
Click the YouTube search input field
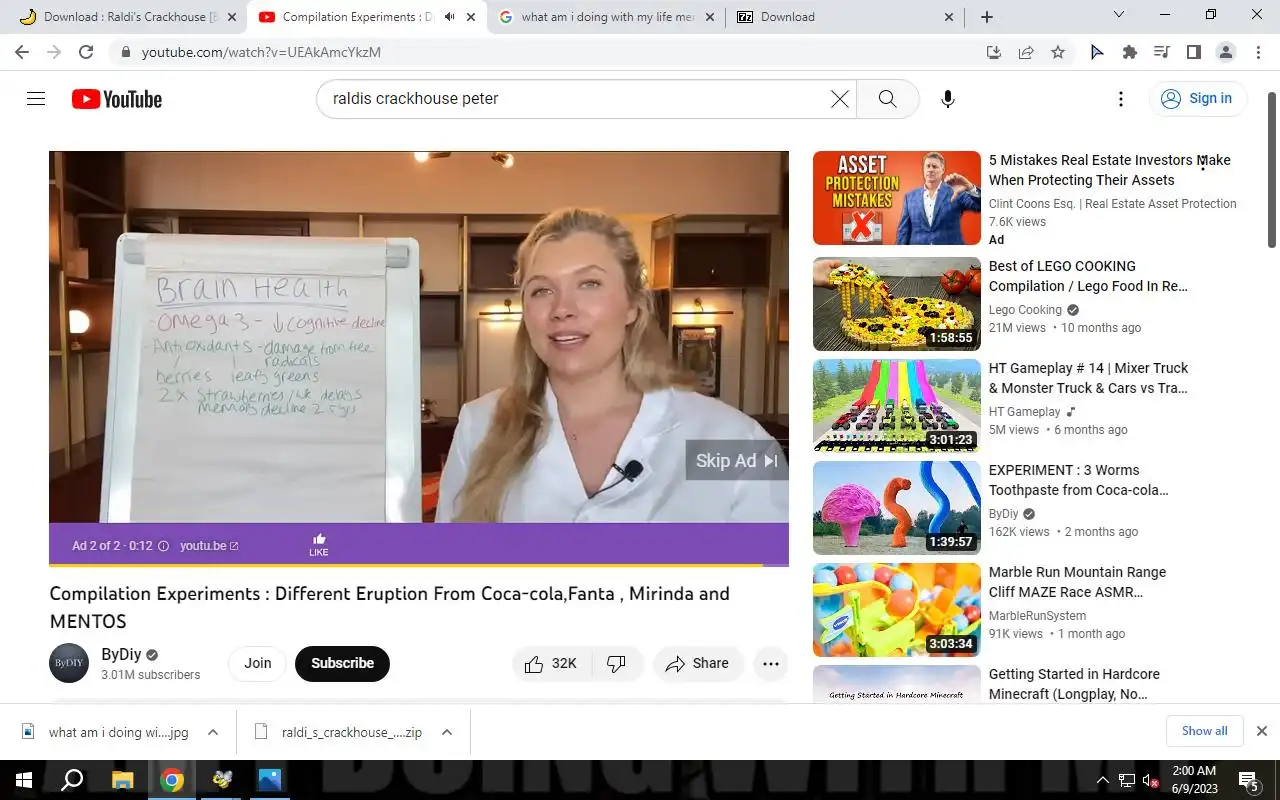[x=575, y=98]
